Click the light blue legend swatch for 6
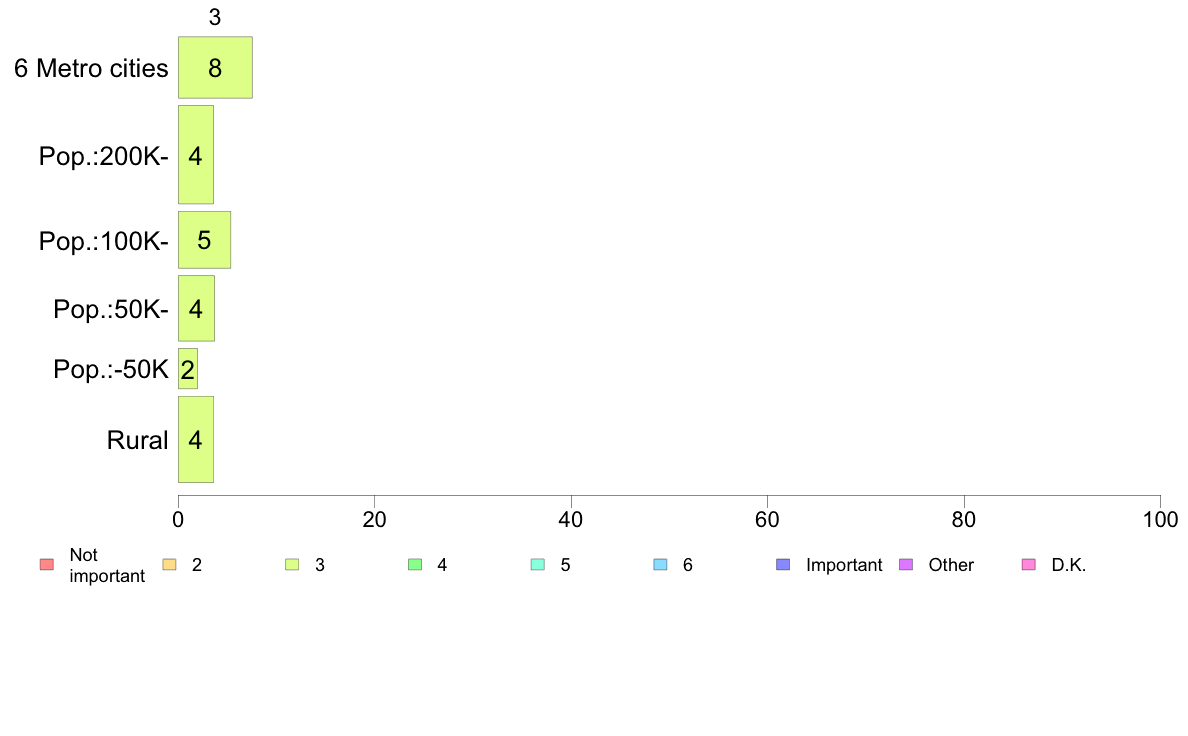This screenshot has width=1188, height=736. coord(661,565)
